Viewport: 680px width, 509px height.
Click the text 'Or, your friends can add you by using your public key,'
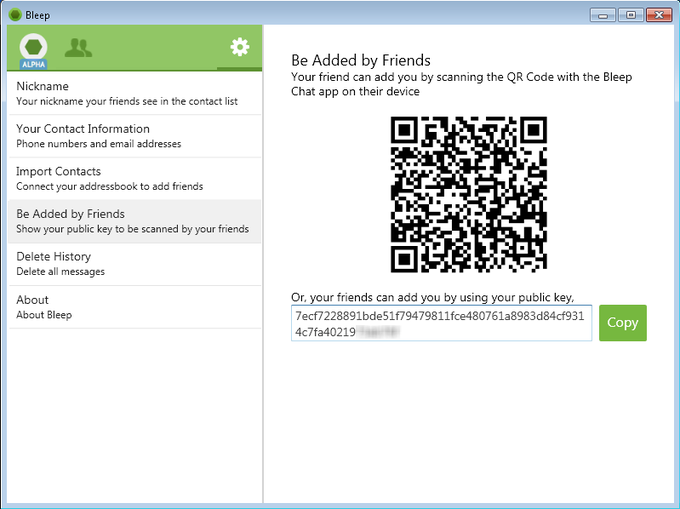432,297
